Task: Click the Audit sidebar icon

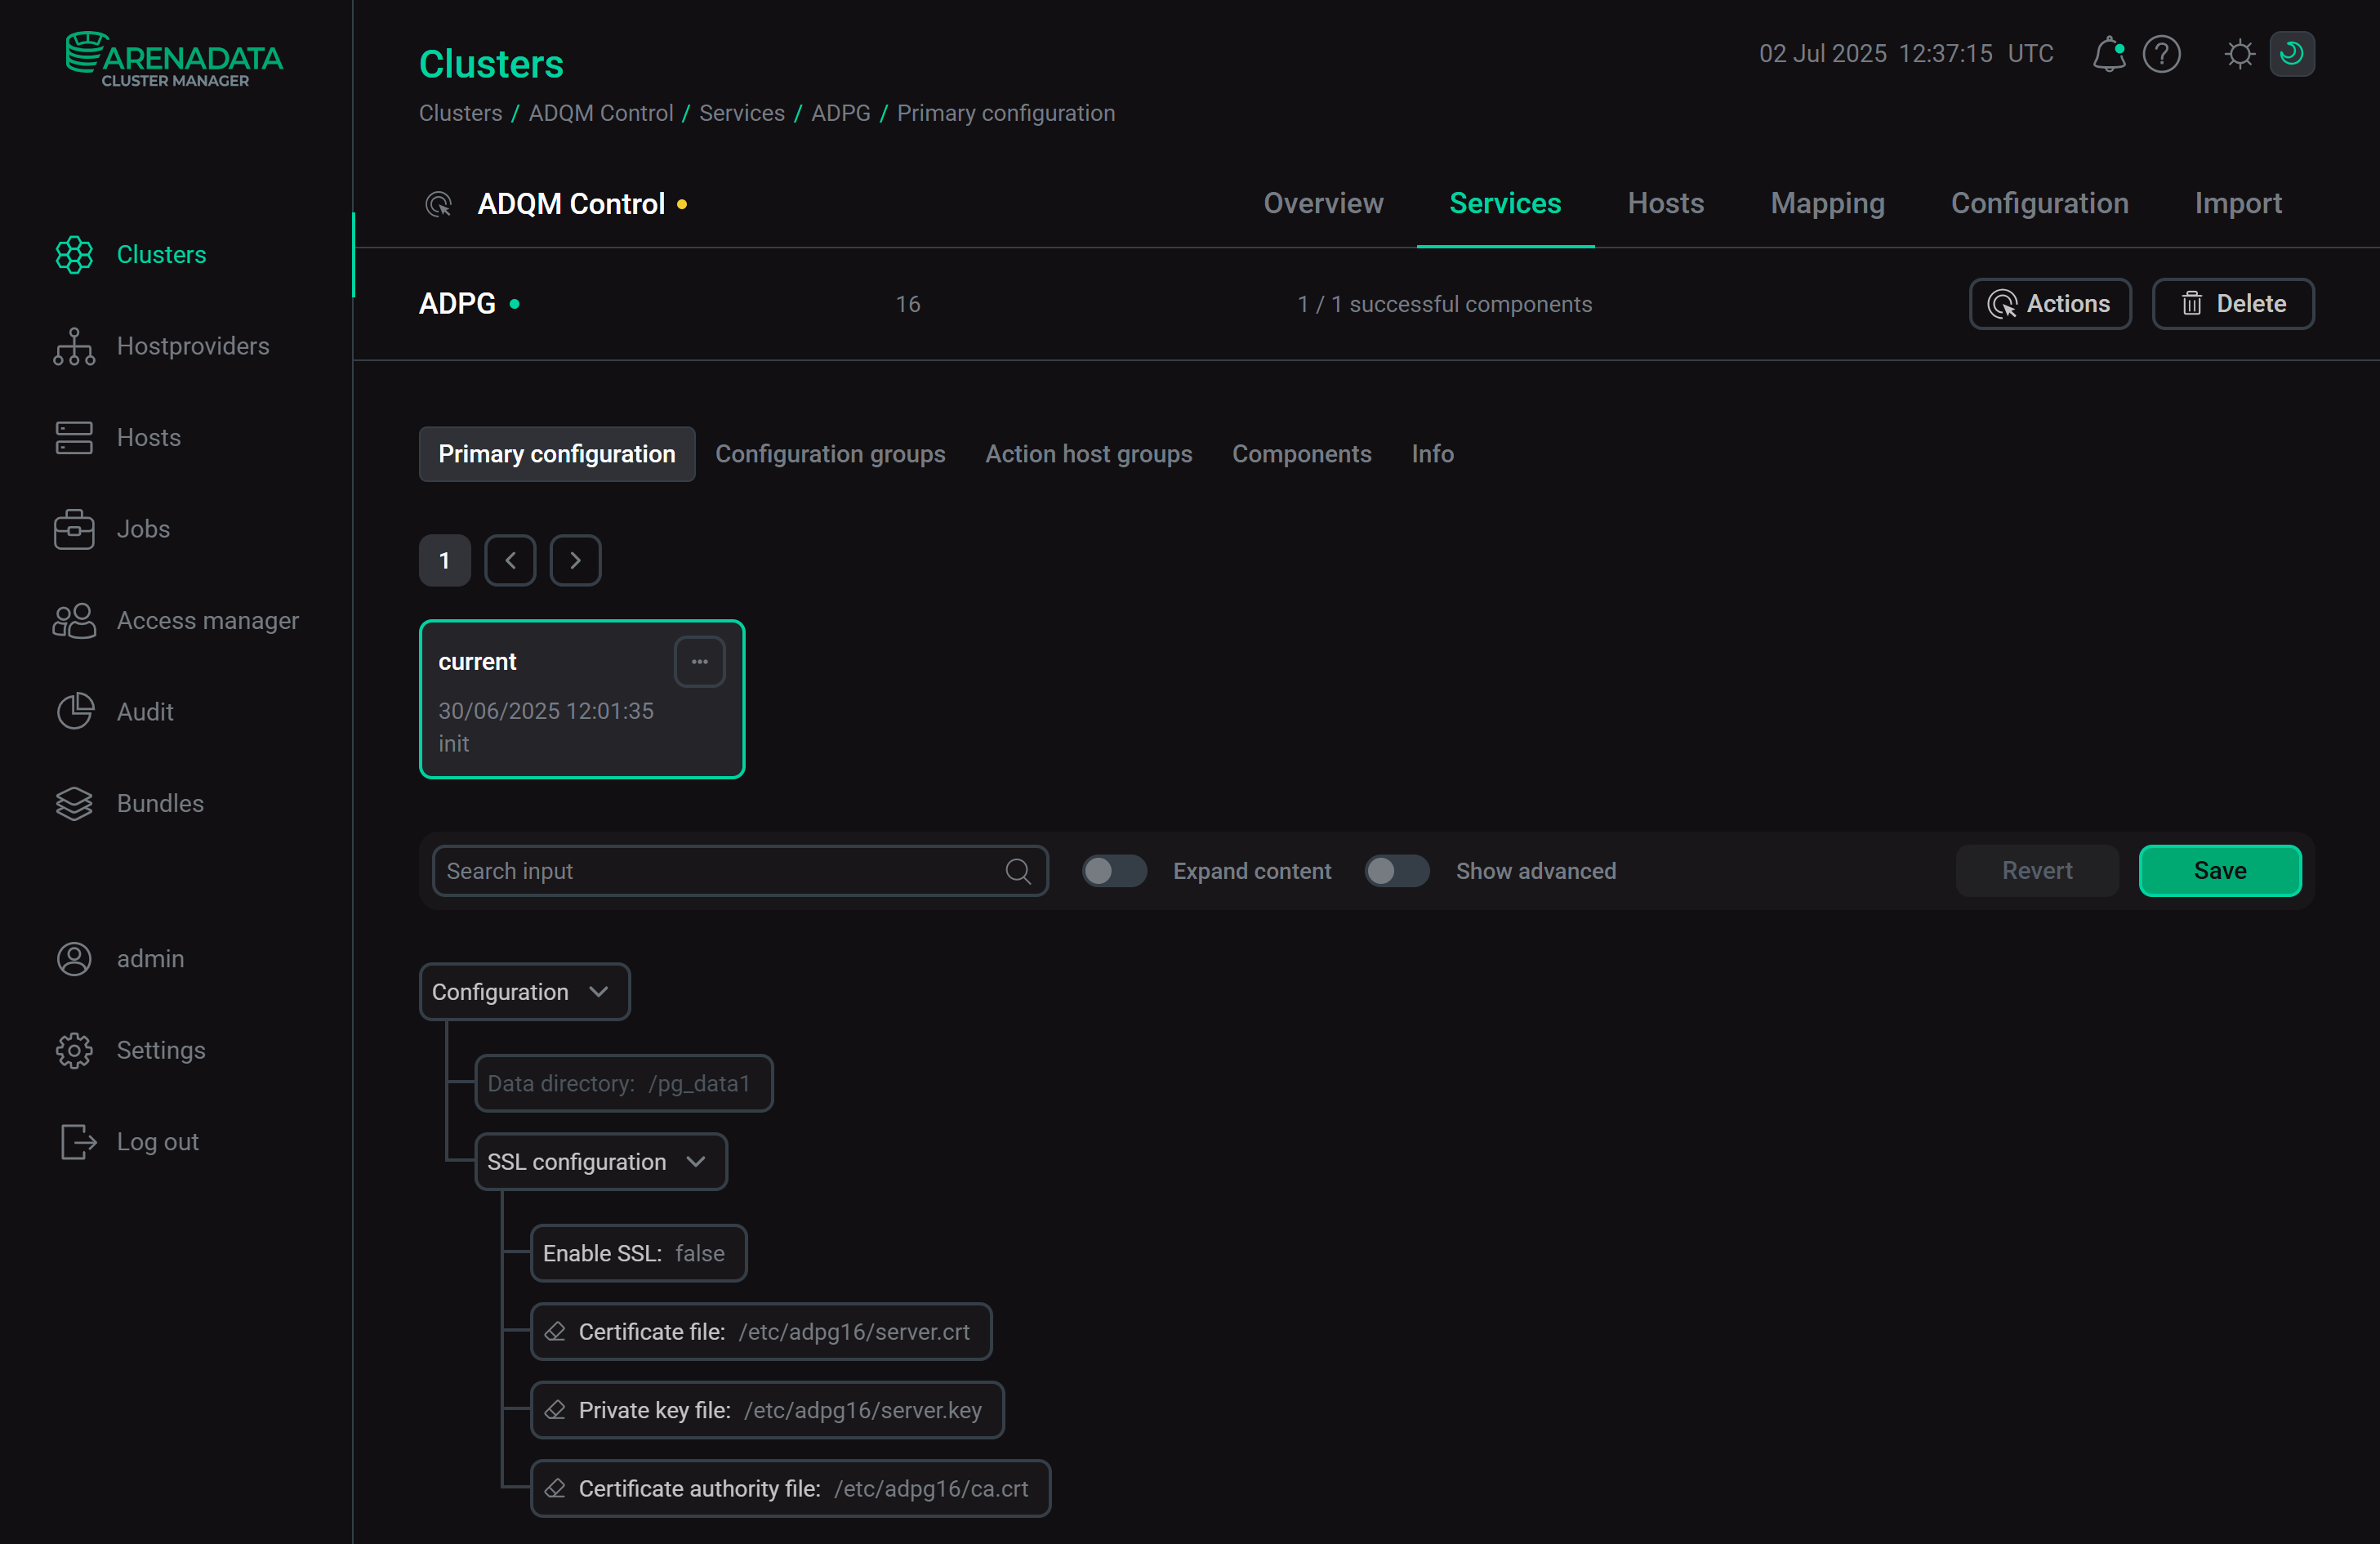Action: pos(74,712)
